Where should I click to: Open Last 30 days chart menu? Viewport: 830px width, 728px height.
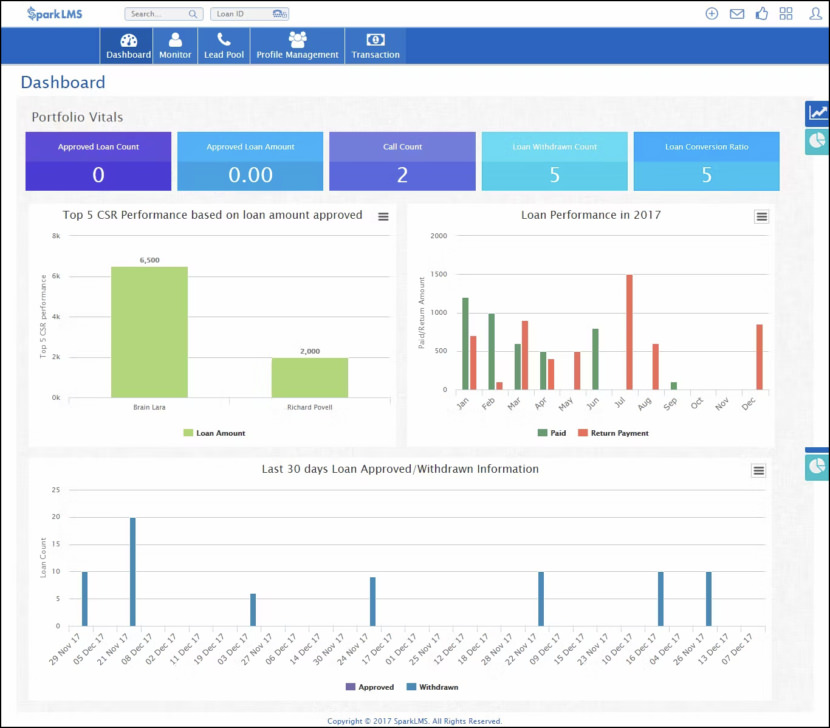pos(759,471)
